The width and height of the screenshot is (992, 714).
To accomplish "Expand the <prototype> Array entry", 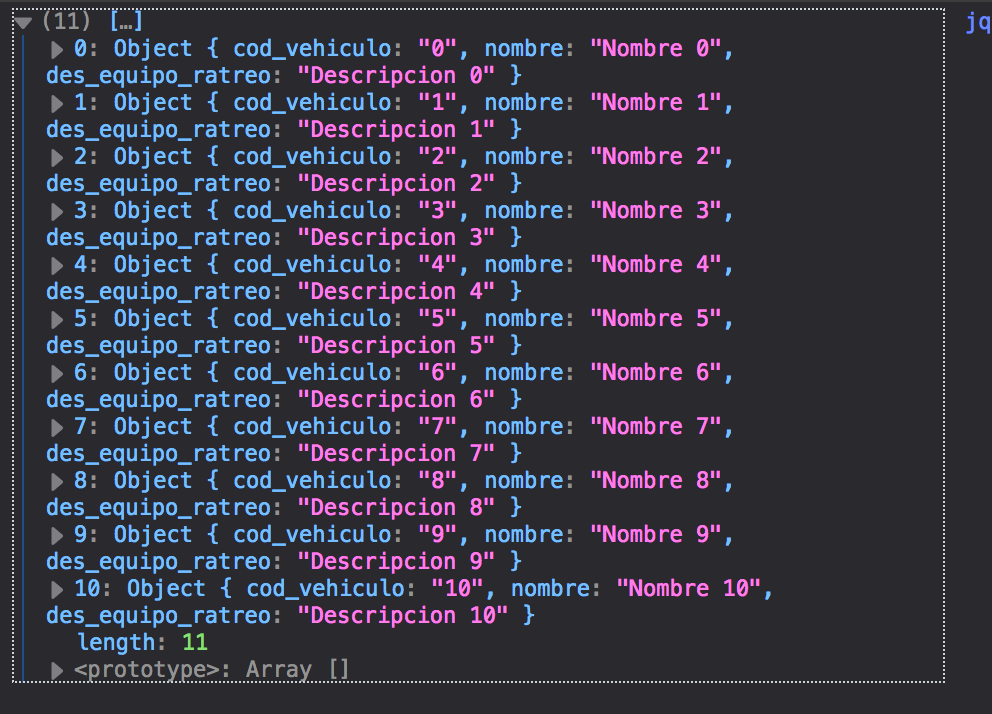I will [57, 668].
